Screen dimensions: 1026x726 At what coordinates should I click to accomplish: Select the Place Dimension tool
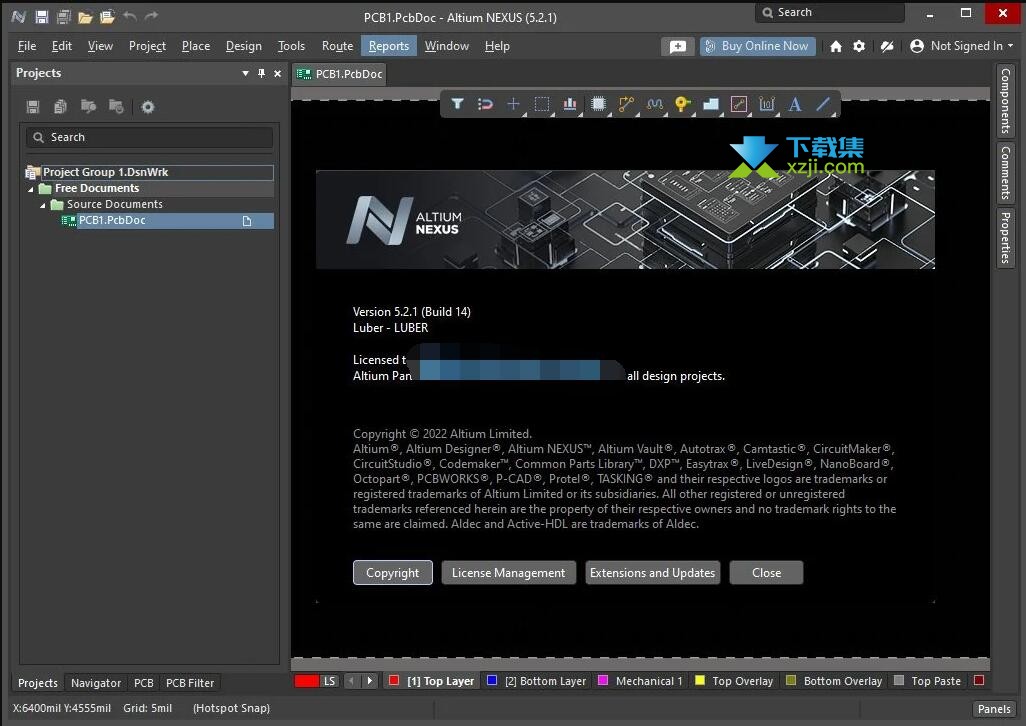(x=767, y=104)
